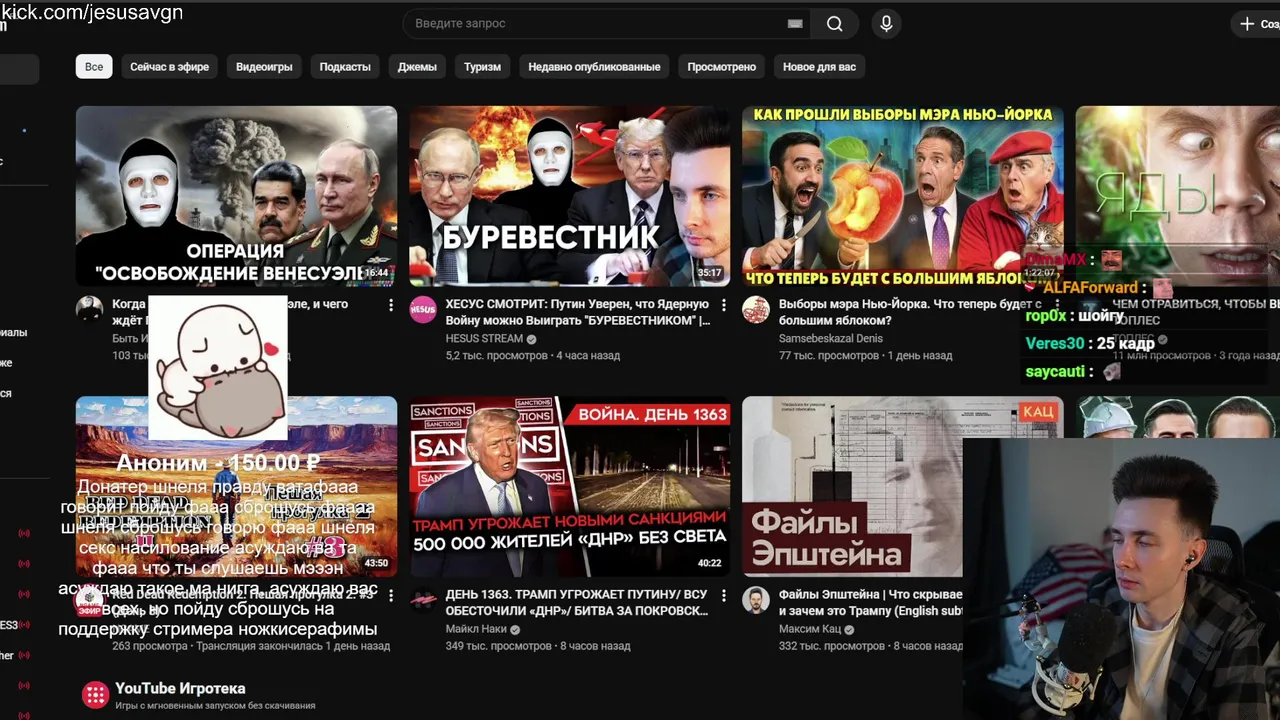Open more options for Венесуэла operation video
1280x720 pixels.
[x=391, y=305]
